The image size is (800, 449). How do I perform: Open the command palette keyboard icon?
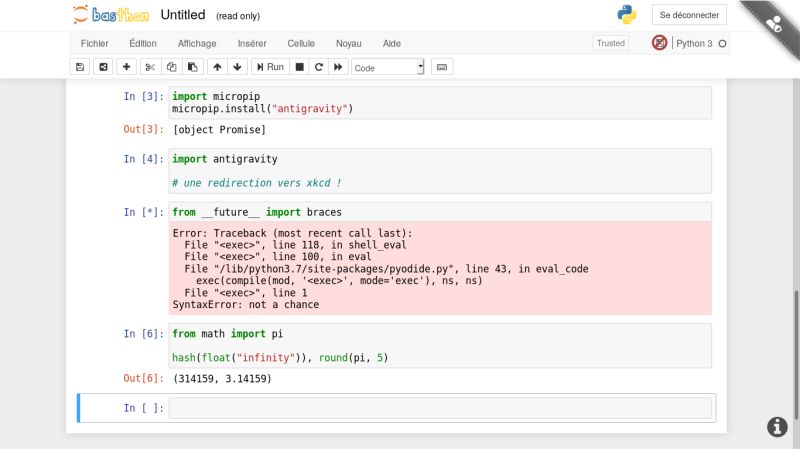[442, 67]
